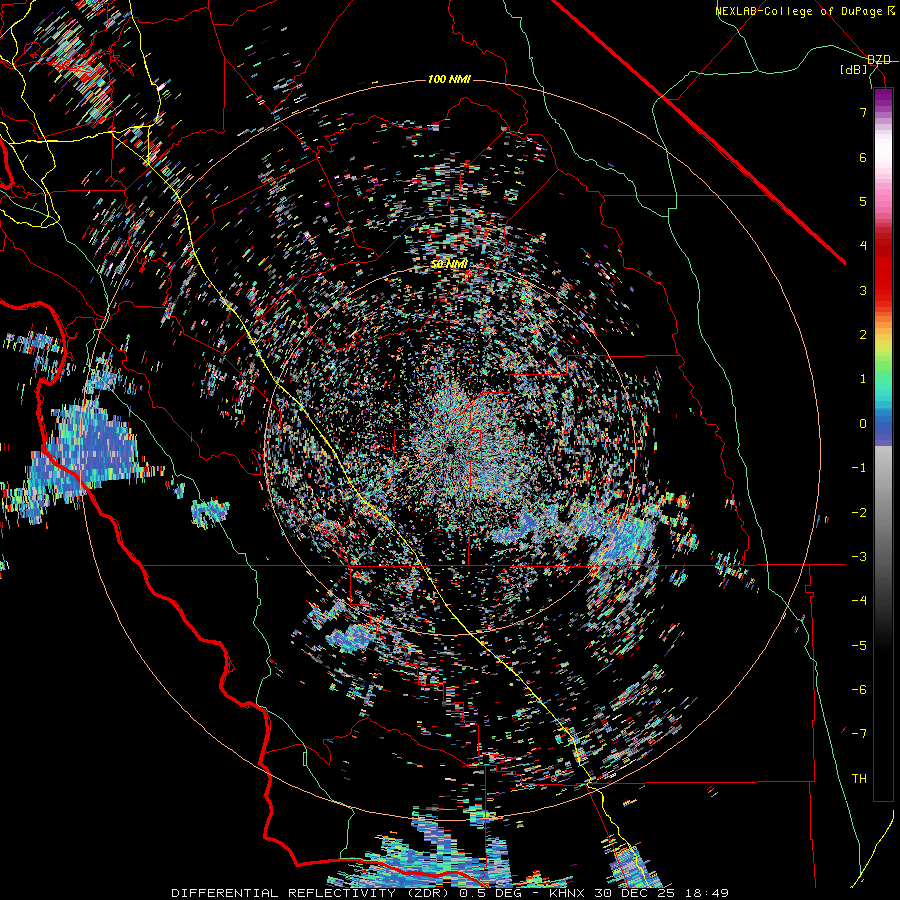Click the 100 NMI range ring label
Image resolution: width=900 pixels, height=900 pixels.
click(449, 79)
